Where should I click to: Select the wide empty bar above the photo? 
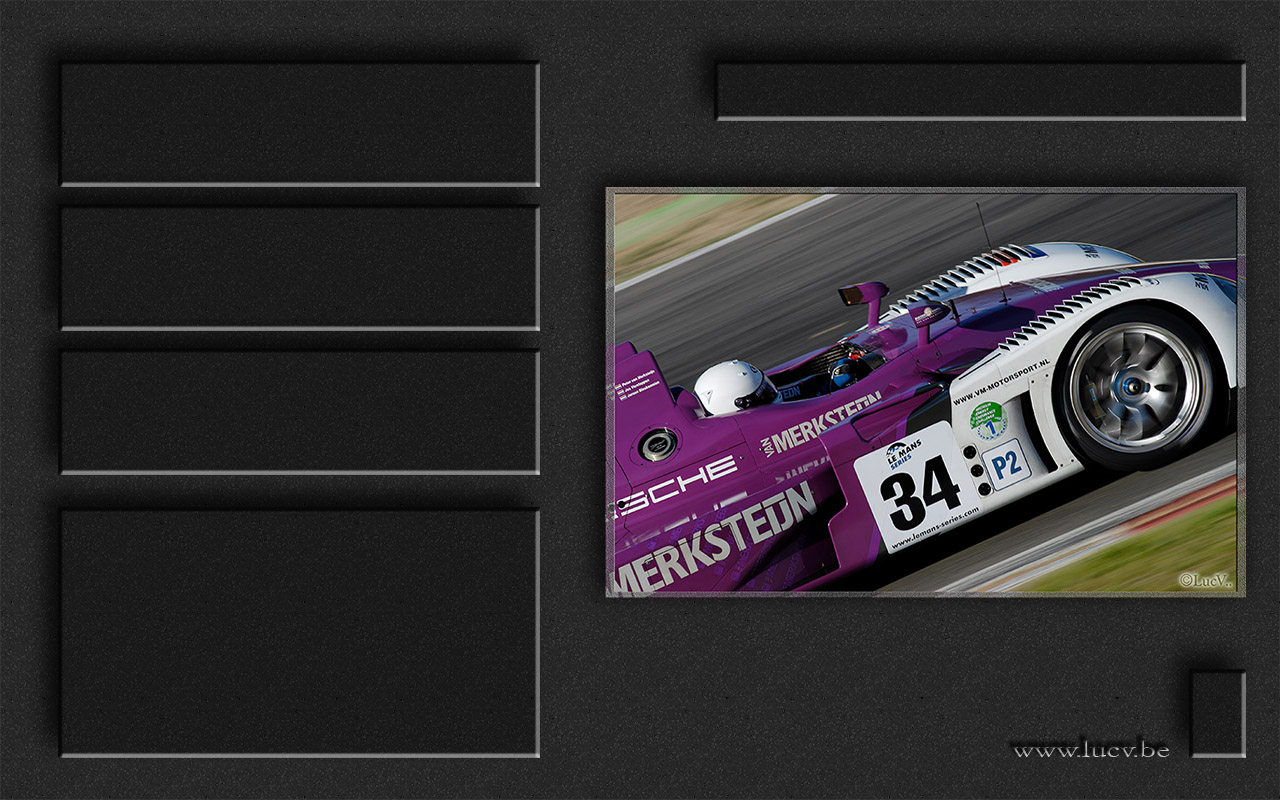[x=981, y=91]
